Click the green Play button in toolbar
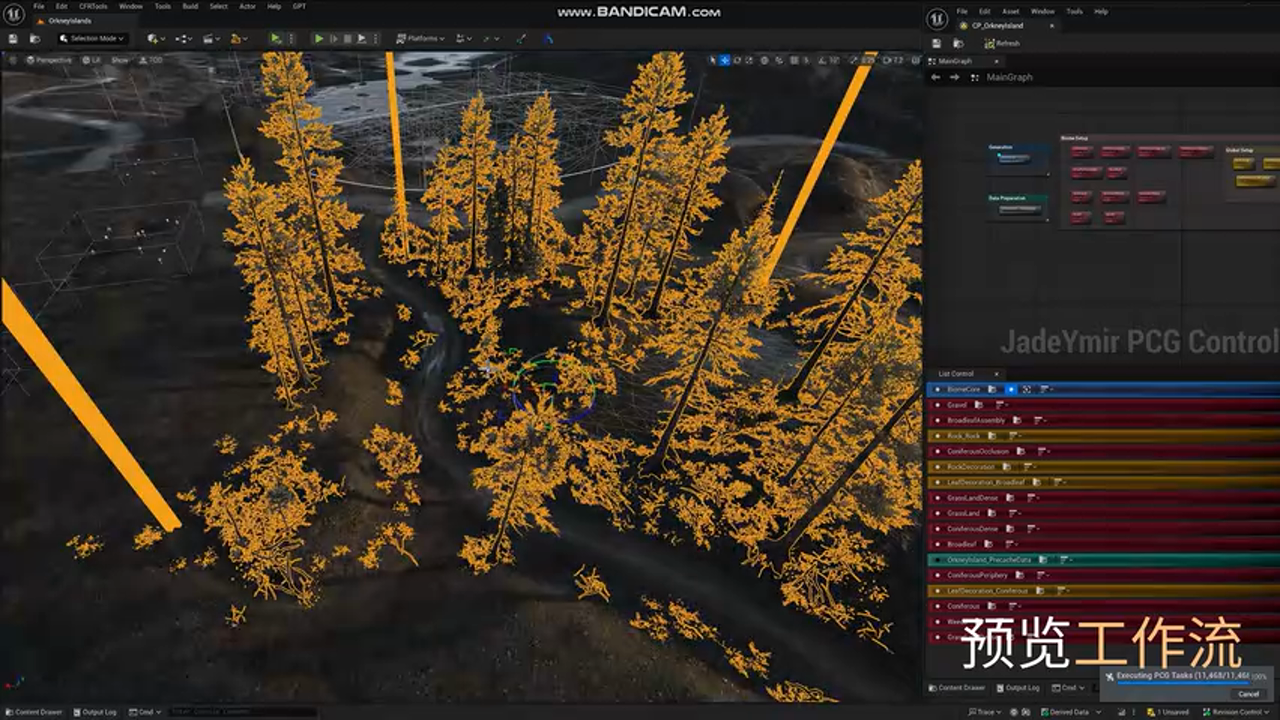This screenshot has width=1280, height=720. 319,38
